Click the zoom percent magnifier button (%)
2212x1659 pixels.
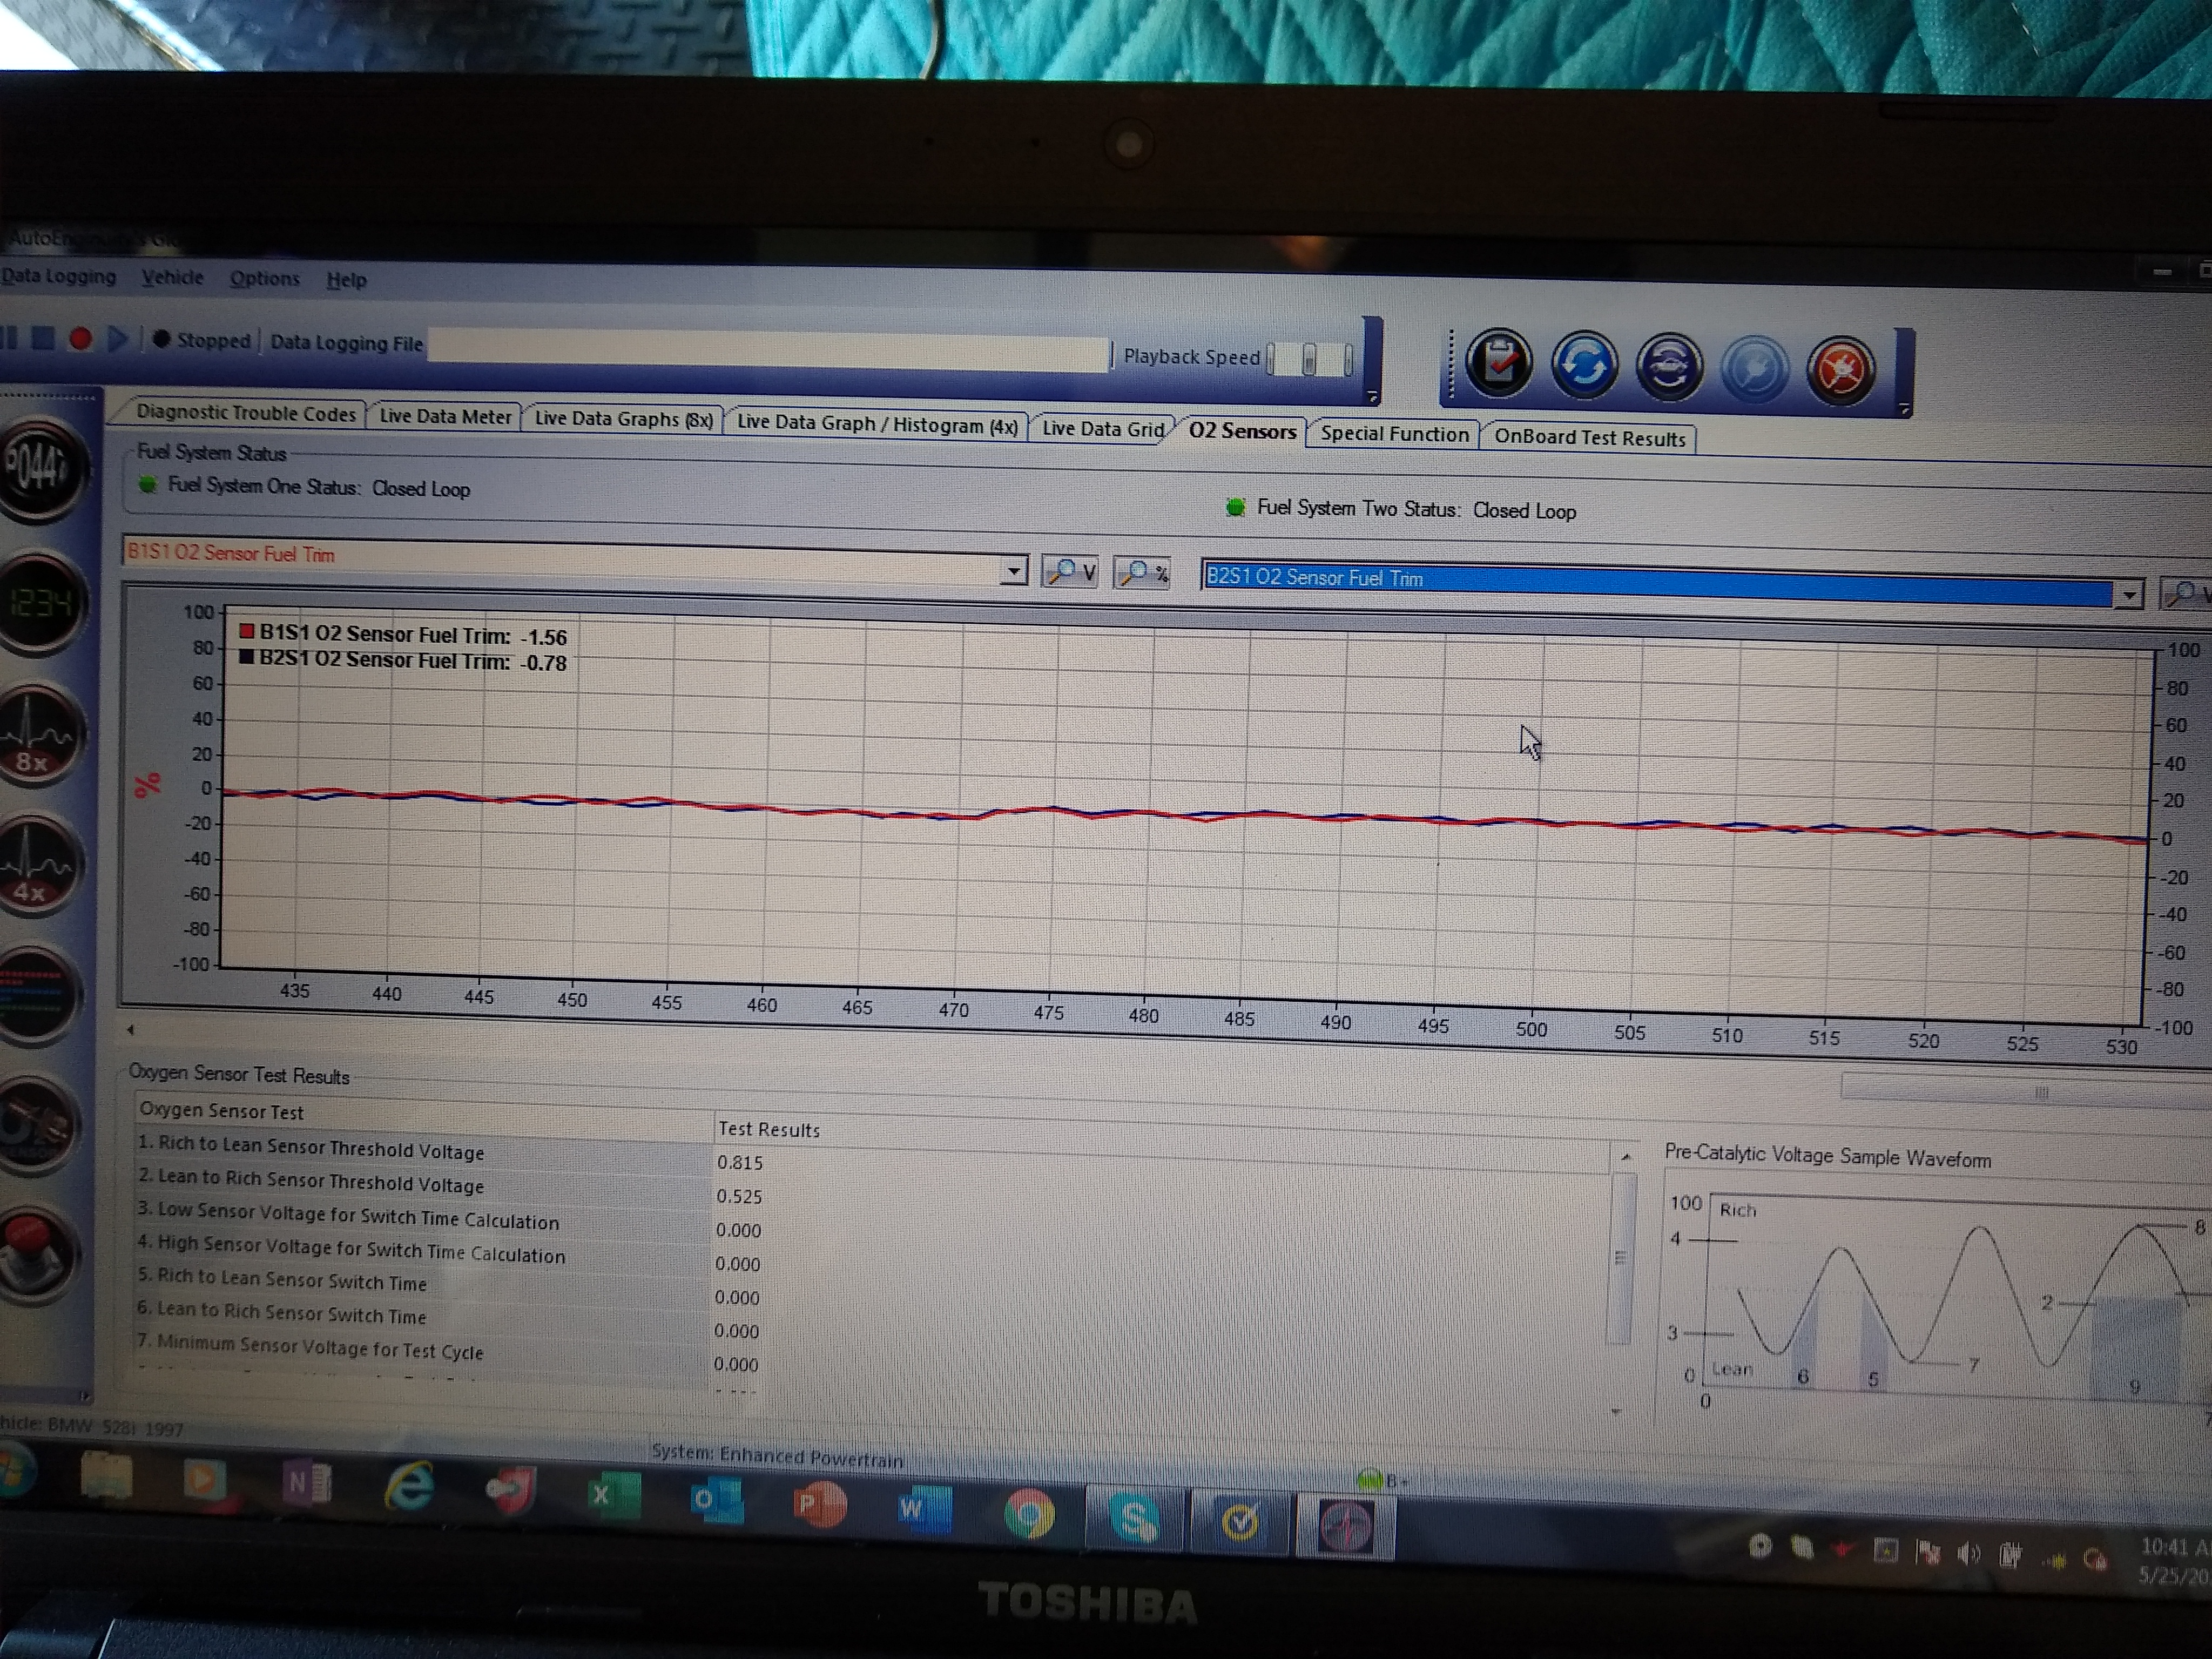(1142, 573)
